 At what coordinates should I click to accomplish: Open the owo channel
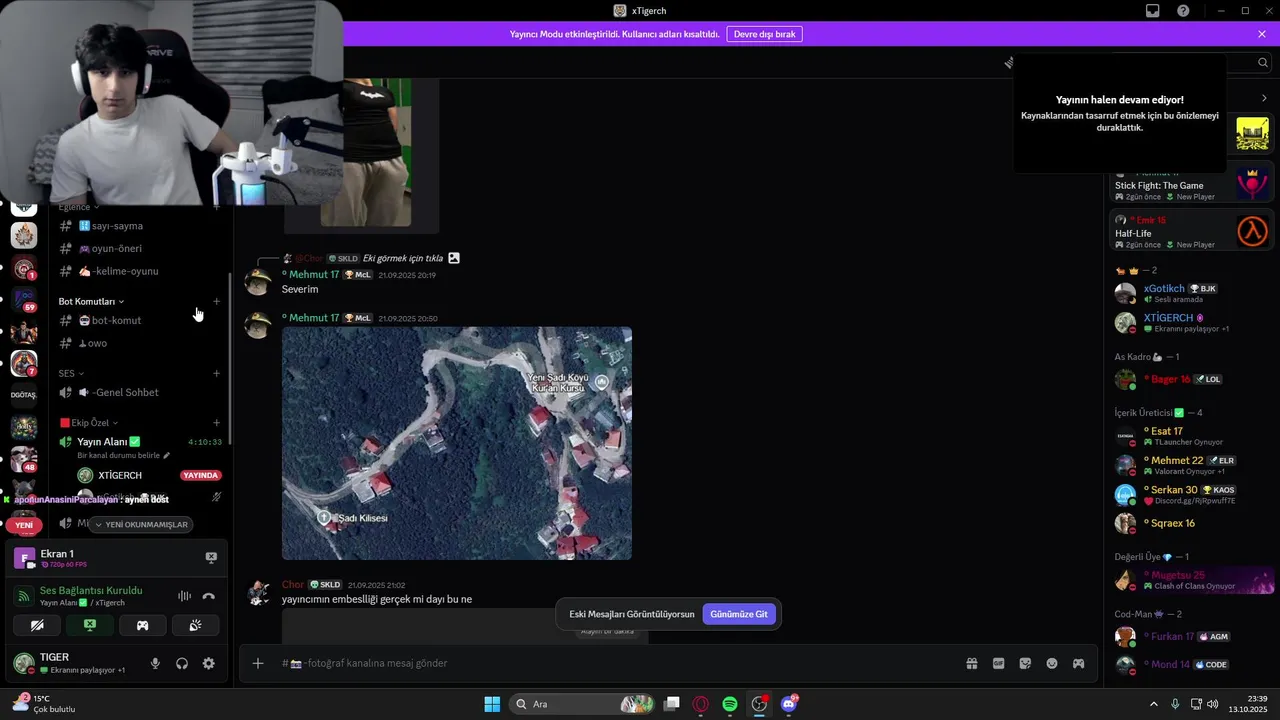(140, 343)
